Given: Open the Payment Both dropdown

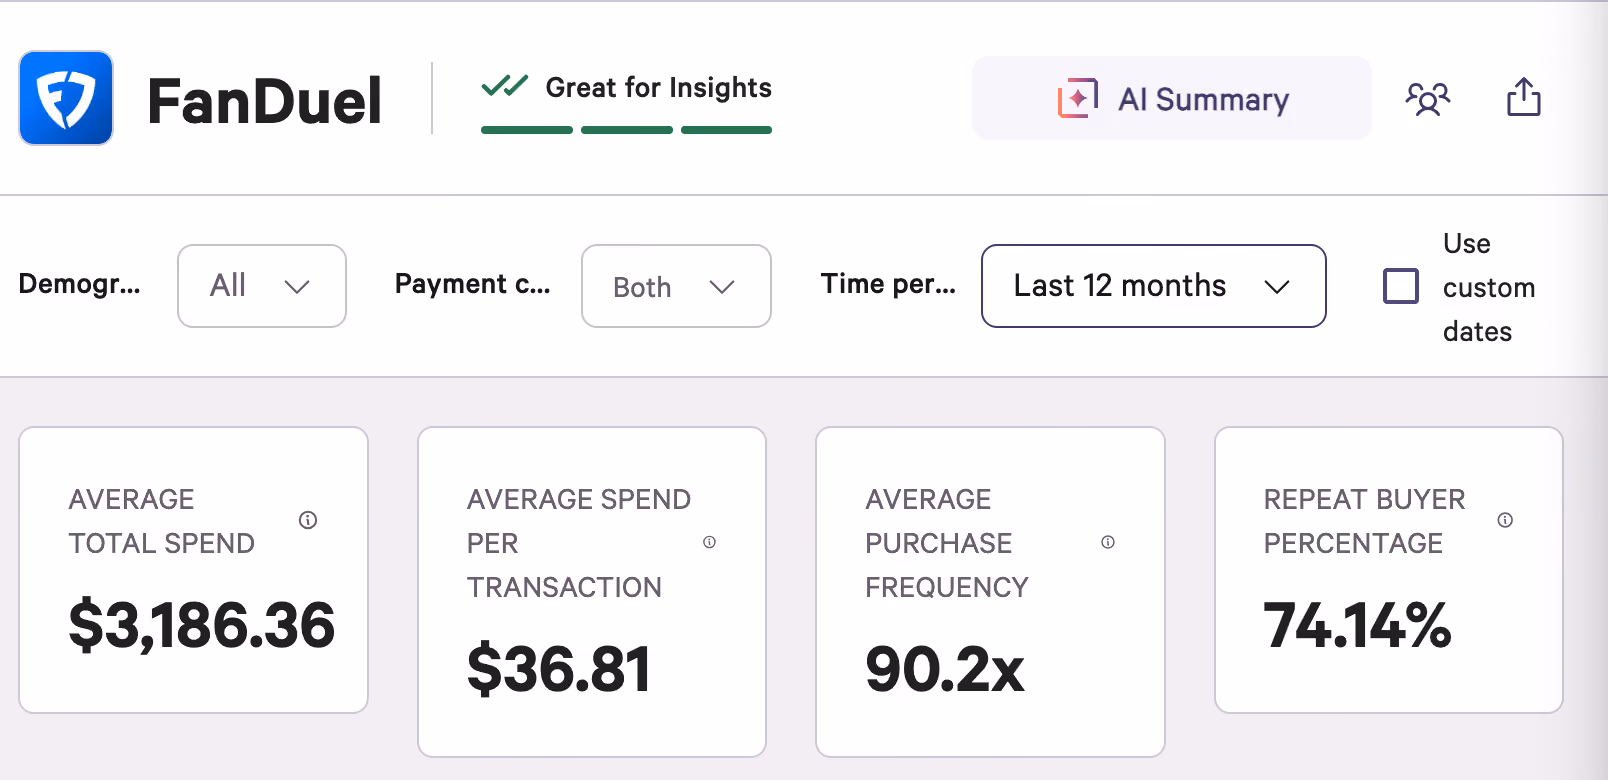Looking at the screenshot, I should point(676,286).
